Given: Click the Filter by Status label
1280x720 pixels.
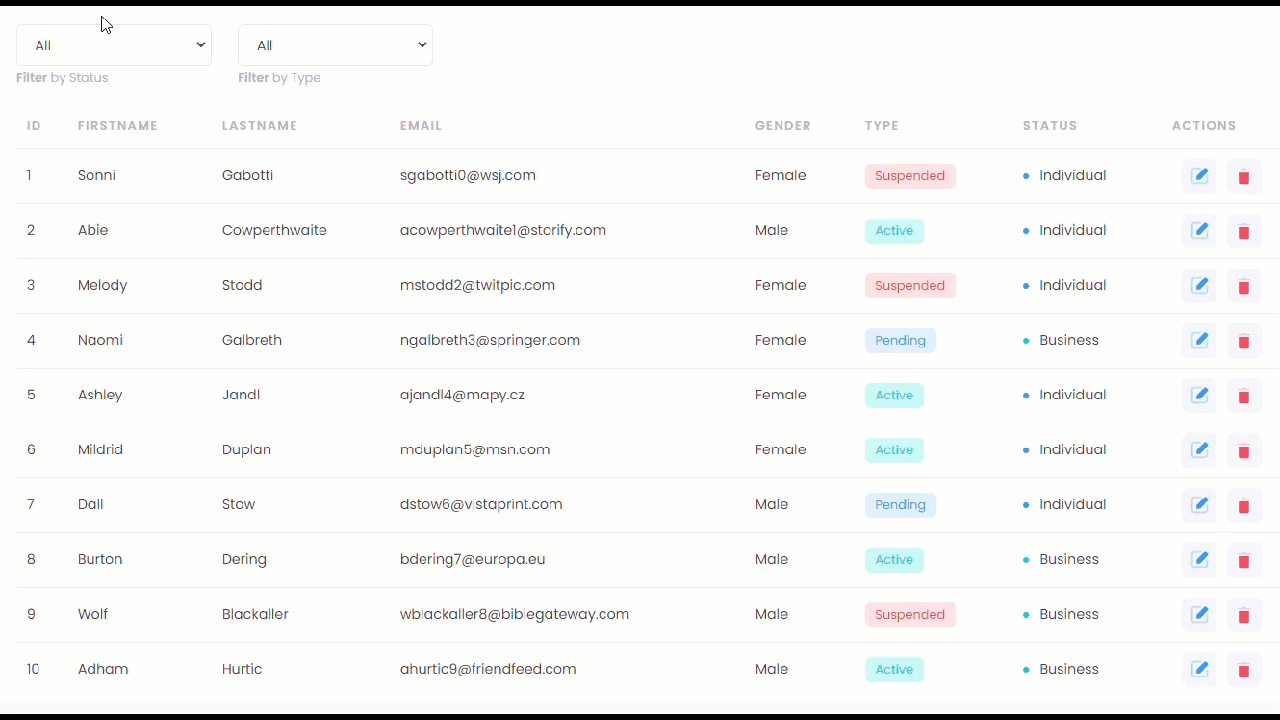Looking at the screenshot, I should click(x=62, y=78).
